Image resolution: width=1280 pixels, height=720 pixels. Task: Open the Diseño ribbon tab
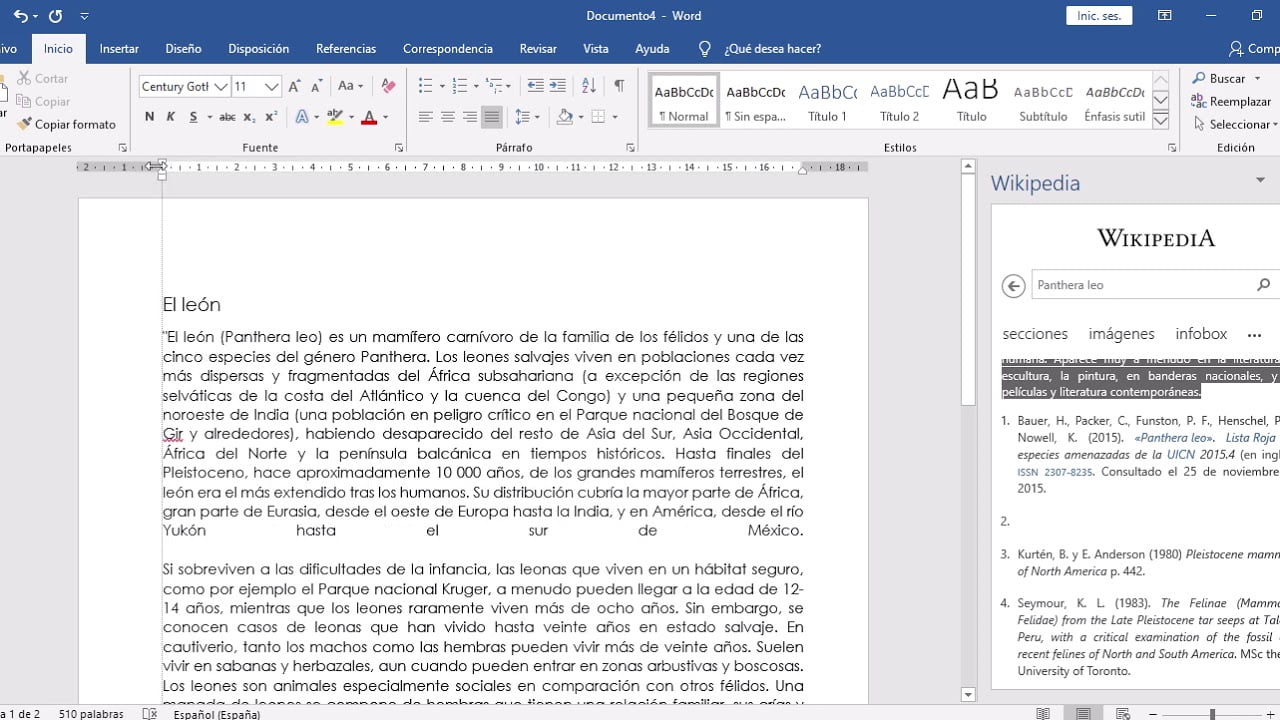tap(184, 48)
